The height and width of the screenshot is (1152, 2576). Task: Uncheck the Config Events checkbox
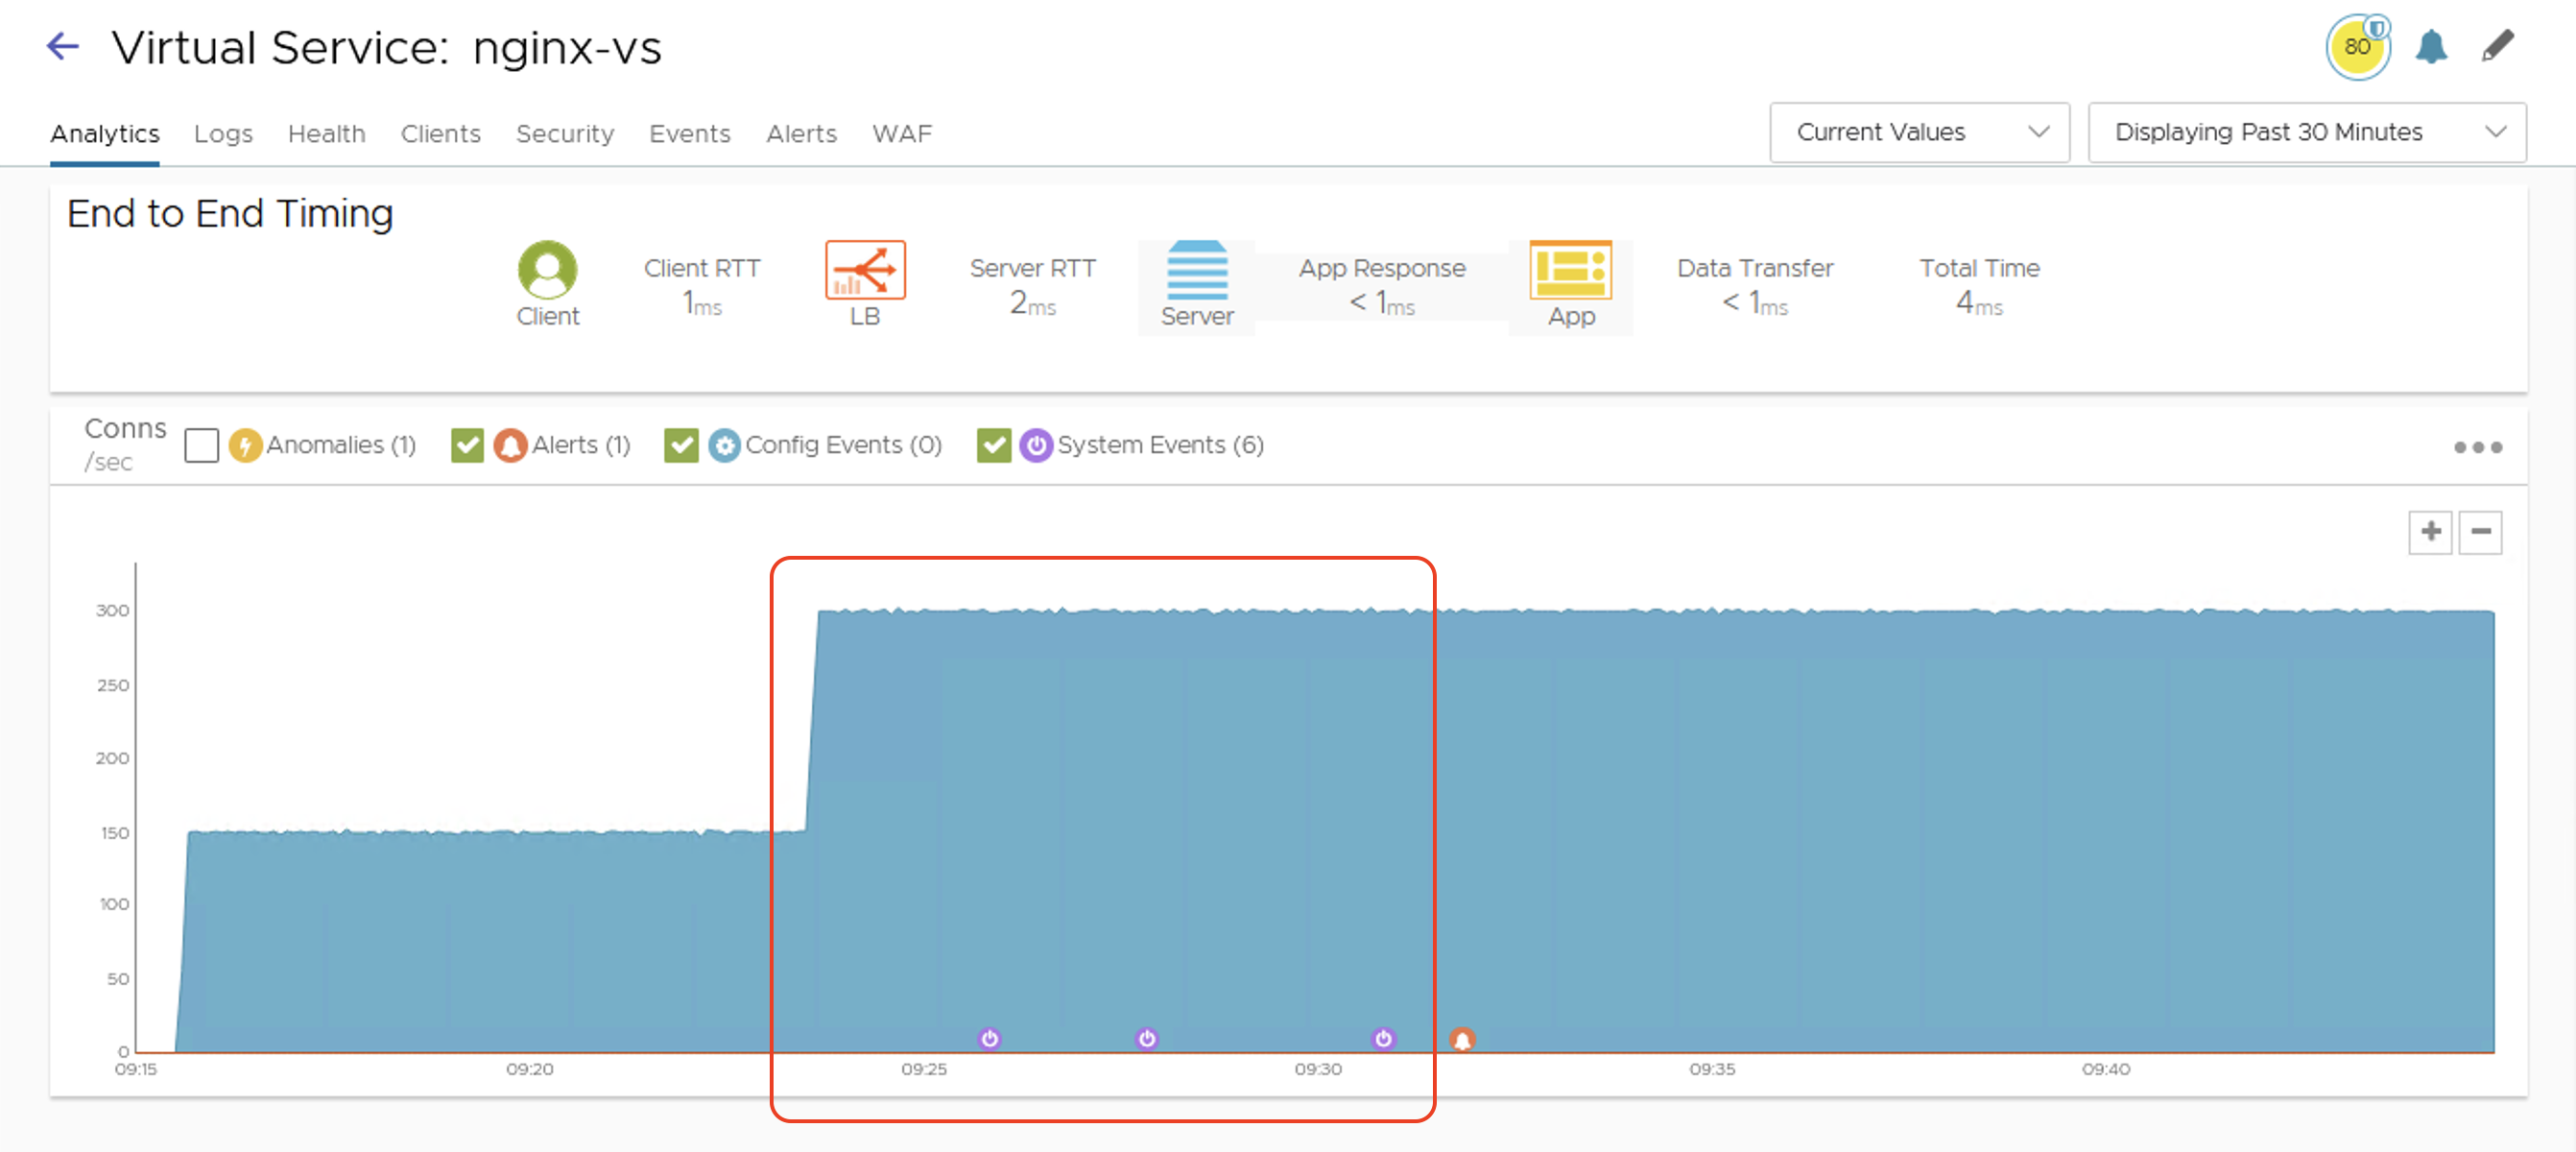click(681, 445)
